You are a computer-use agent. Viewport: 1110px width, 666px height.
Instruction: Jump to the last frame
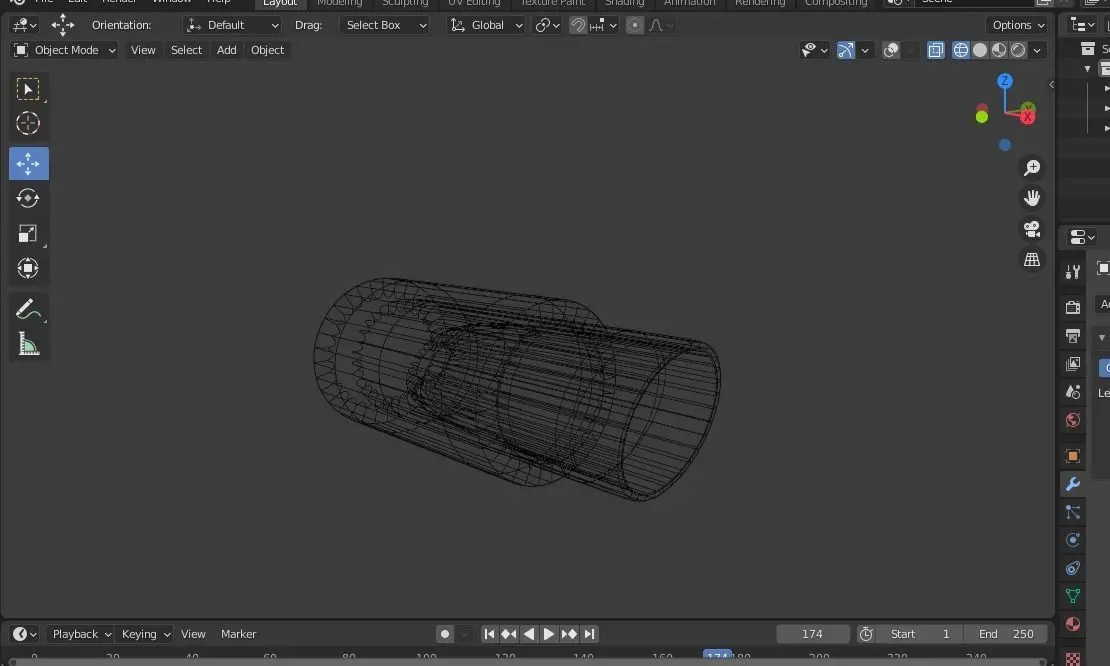589,634
